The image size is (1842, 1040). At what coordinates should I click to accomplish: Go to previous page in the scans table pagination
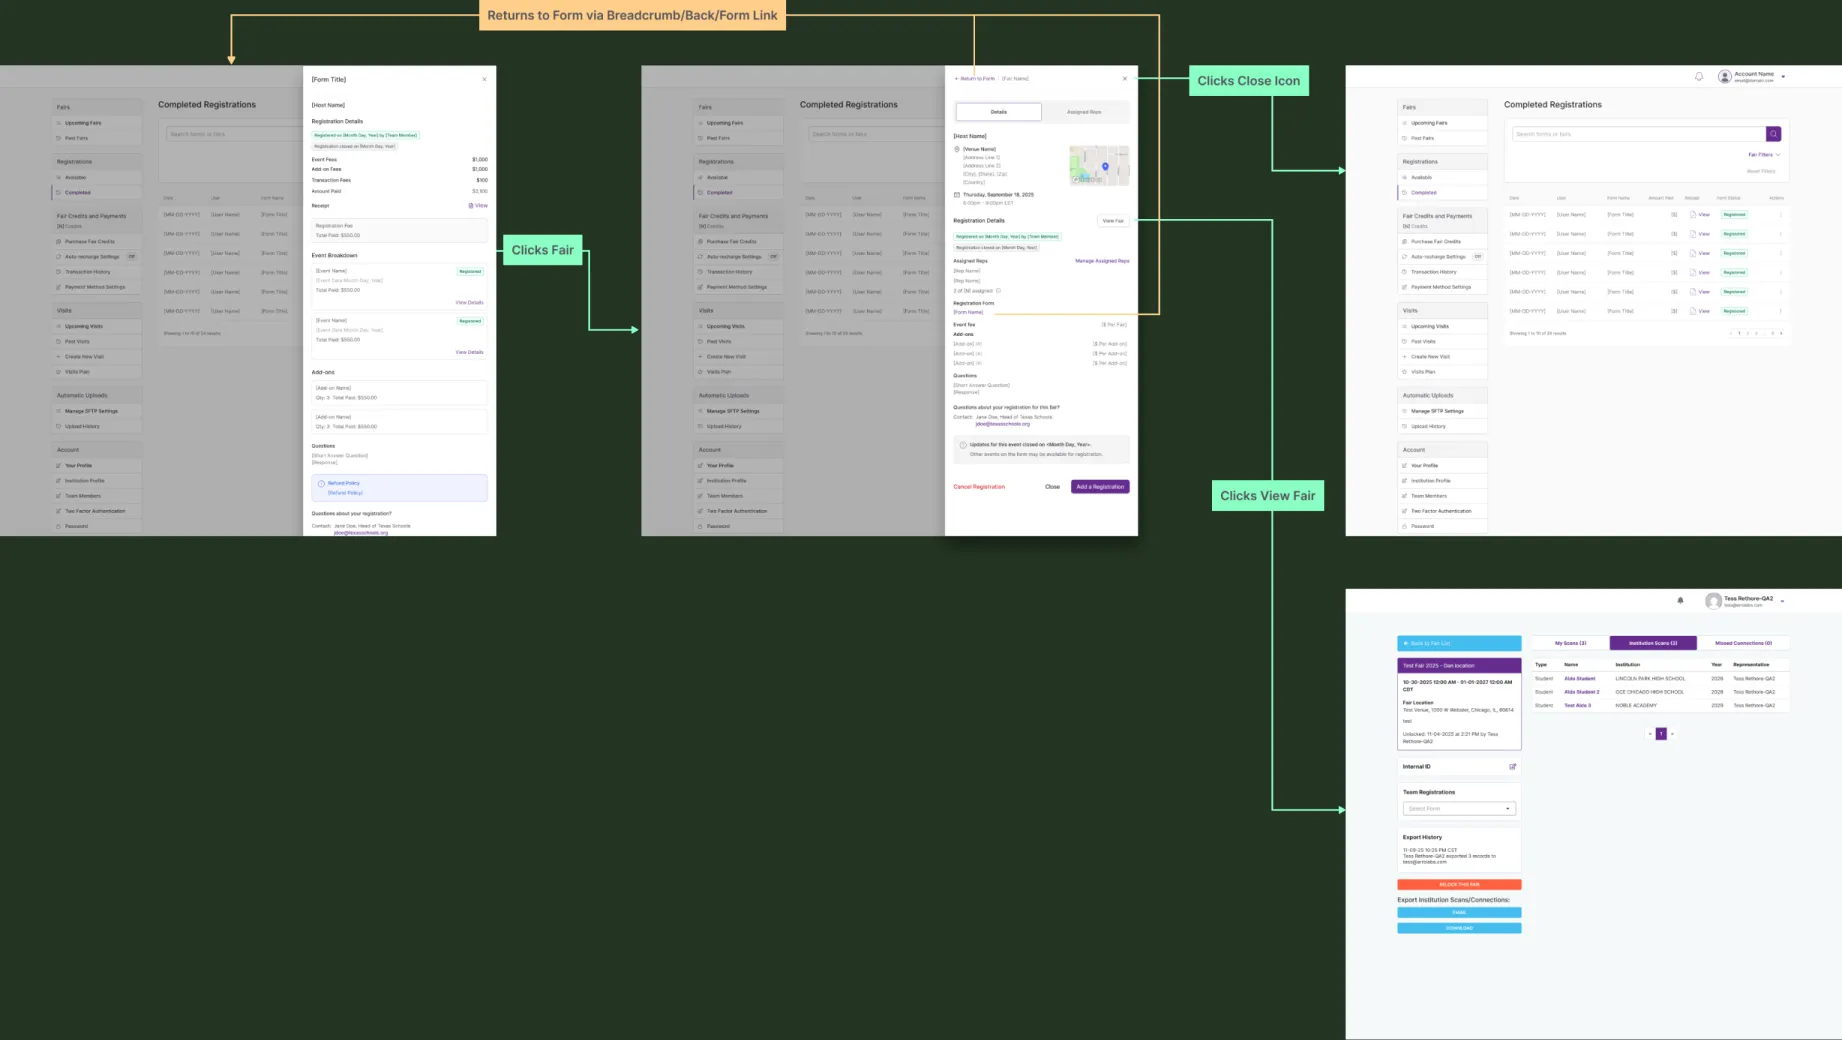click(1650, 734)
